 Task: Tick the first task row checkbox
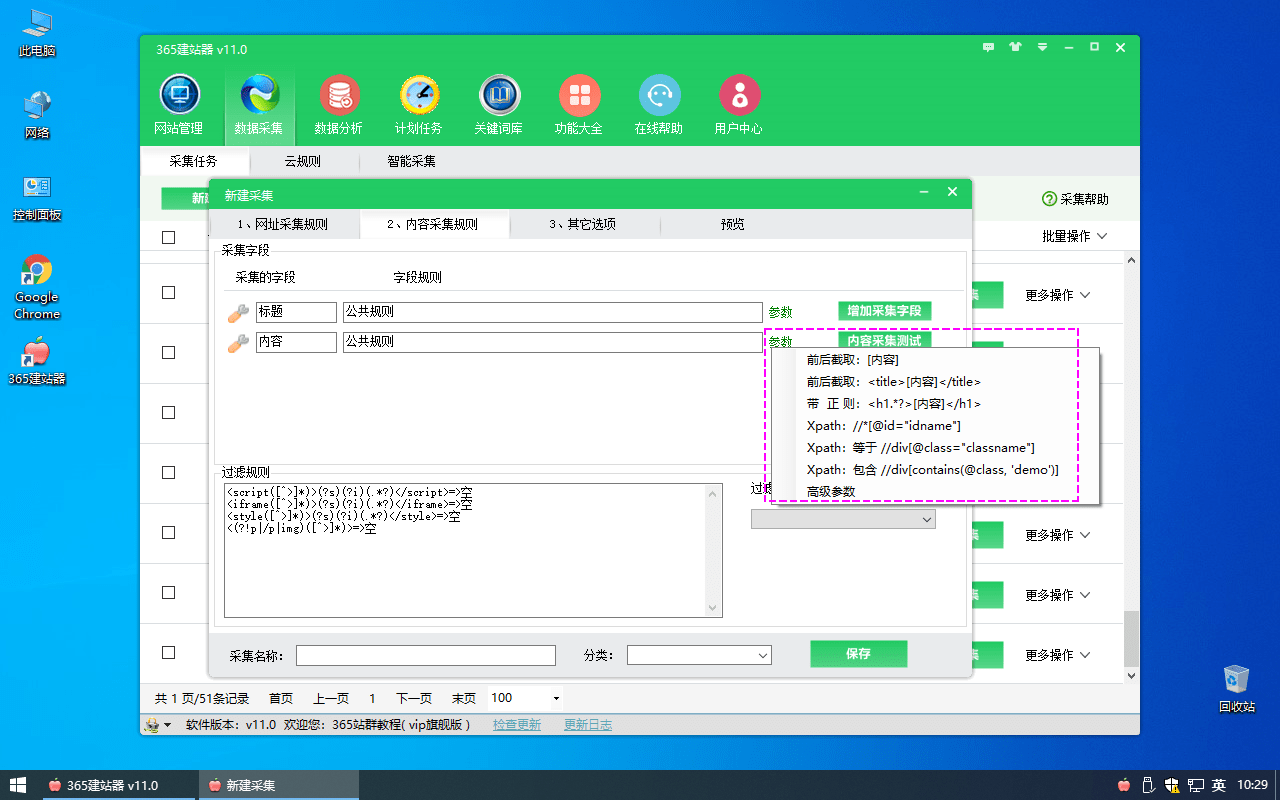click(x=168, y=292)
